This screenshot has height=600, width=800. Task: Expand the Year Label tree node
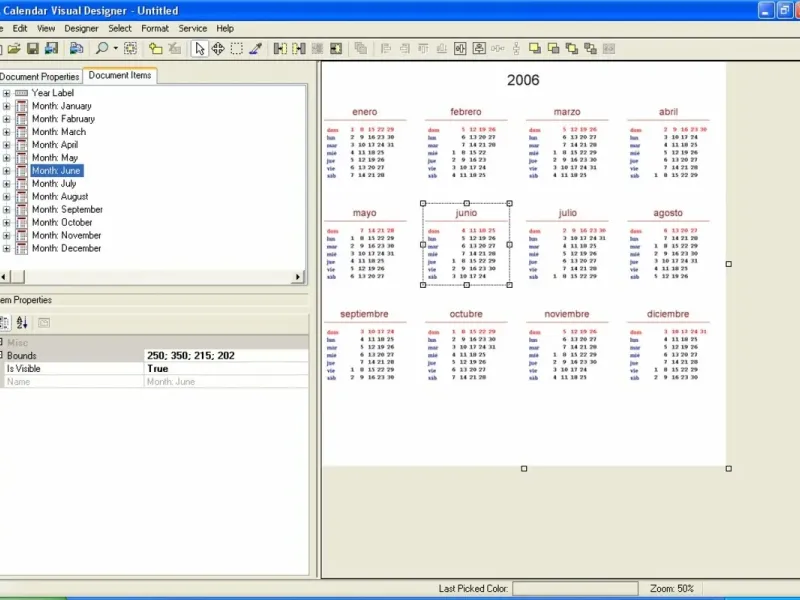tap(6, 93)
